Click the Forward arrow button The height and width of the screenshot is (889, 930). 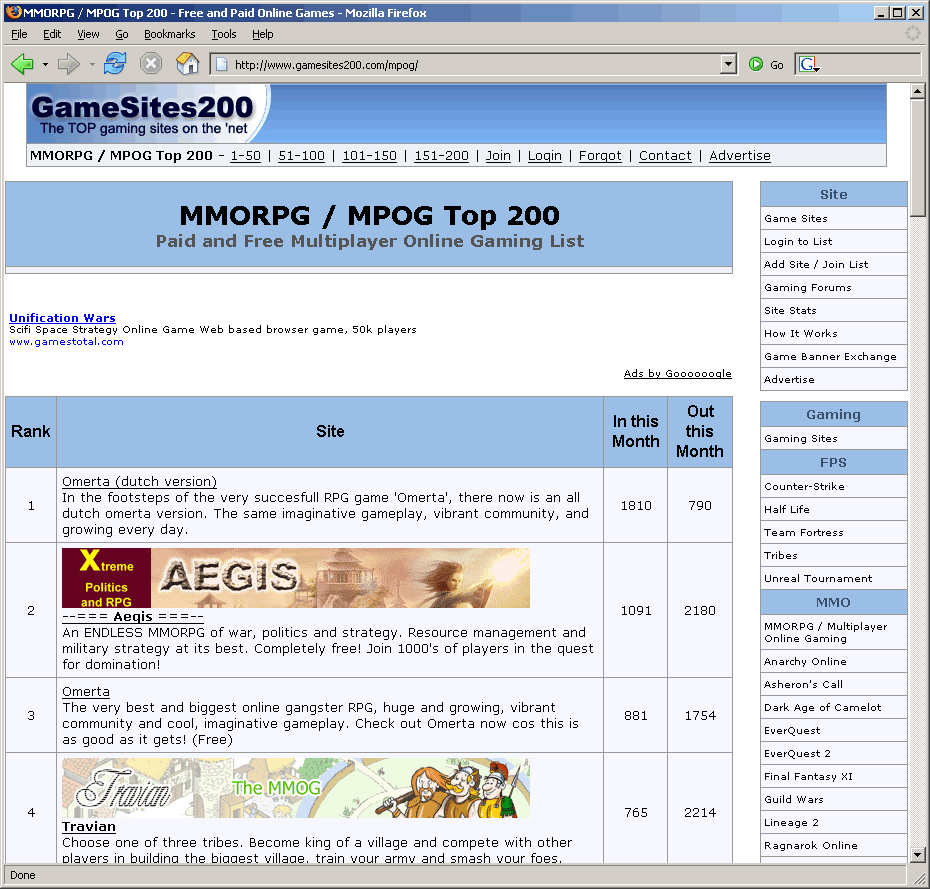pyautogui.click(x=68, y=64)
